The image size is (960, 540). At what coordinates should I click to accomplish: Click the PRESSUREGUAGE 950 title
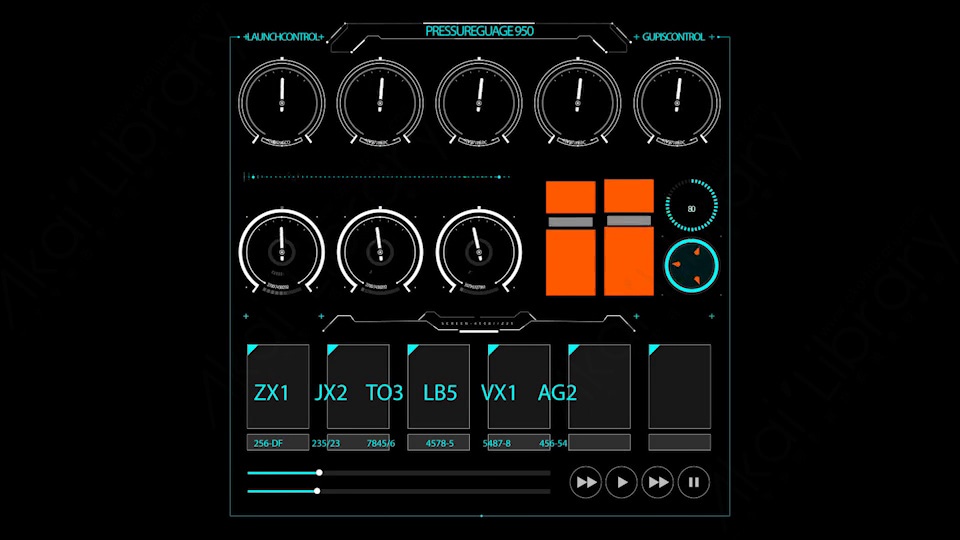[x=479, y=31]
